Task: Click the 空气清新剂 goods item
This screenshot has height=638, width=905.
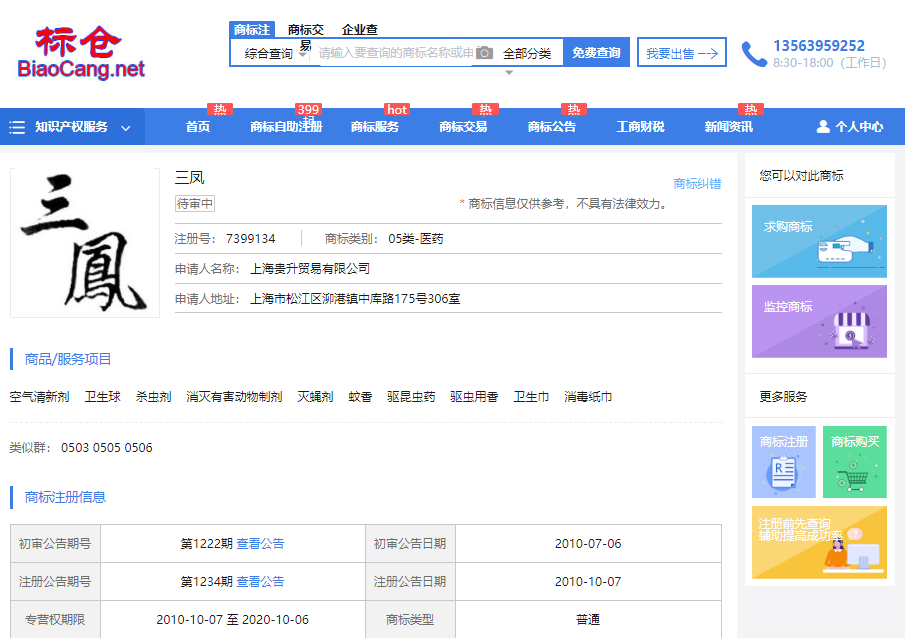Action: 39,397
